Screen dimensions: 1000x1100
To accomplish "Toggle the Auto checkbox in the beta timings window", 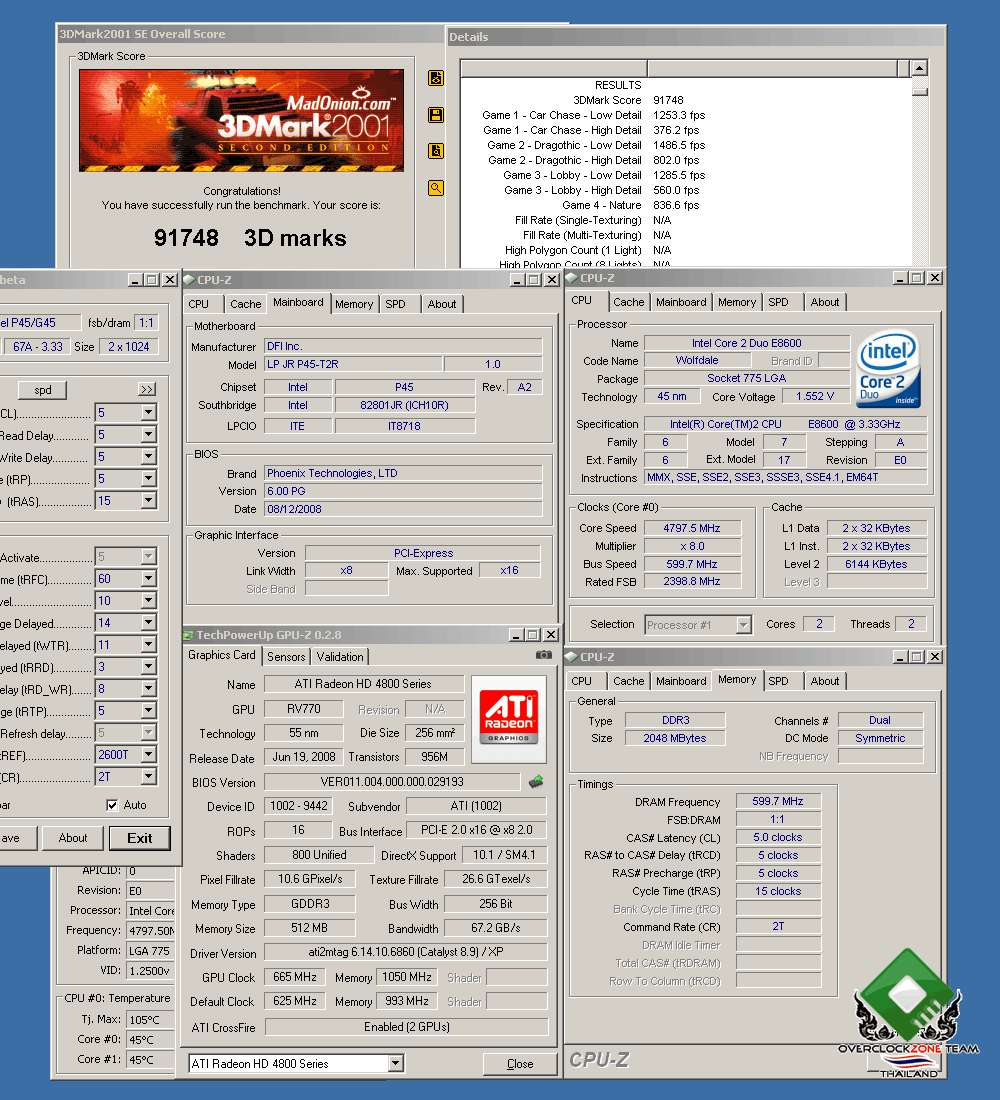I will [x=112, y=805].
